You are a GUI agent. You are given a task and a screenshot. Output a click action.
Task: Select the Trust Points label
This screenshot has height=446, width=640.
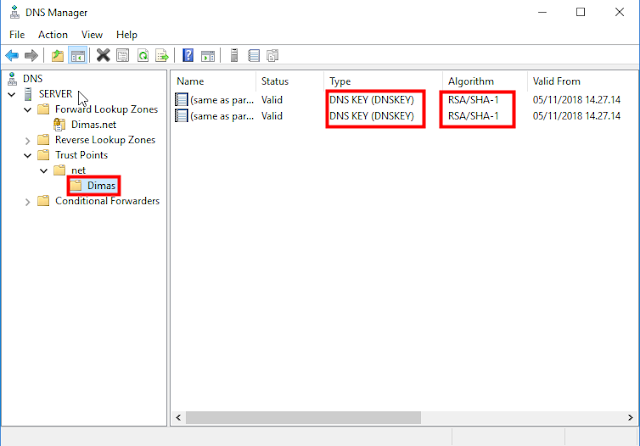(81, 155)
